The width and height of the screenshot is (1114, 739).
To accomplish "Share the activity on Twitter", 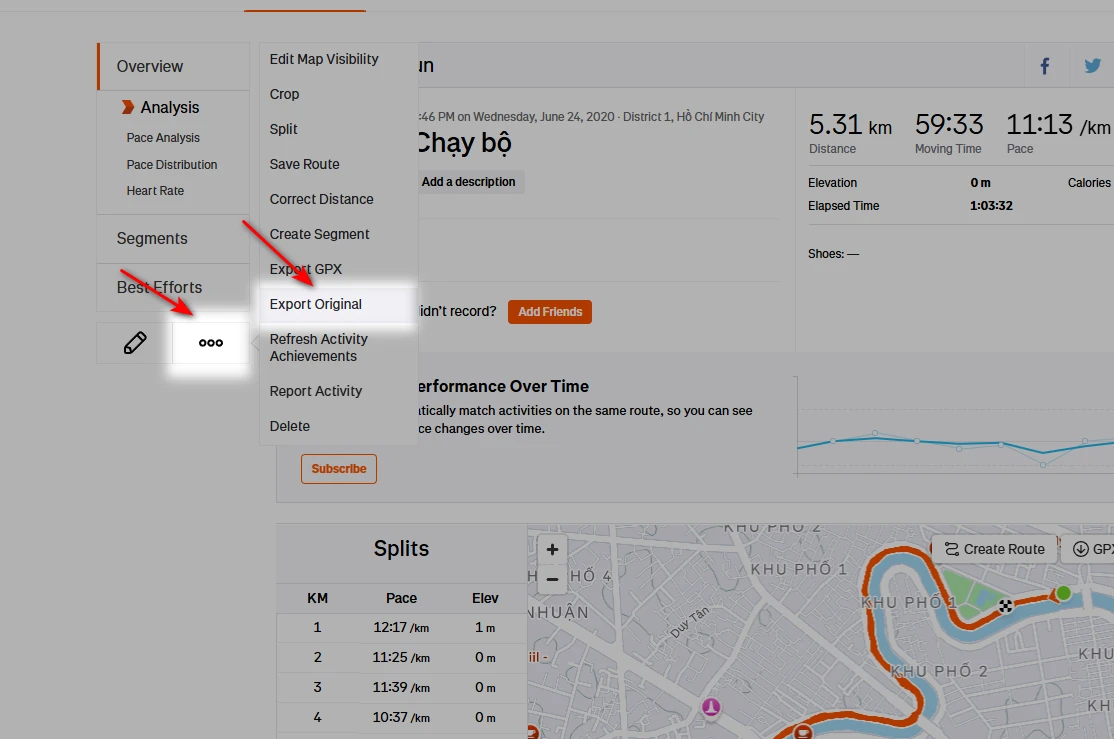I will 1092,65.
